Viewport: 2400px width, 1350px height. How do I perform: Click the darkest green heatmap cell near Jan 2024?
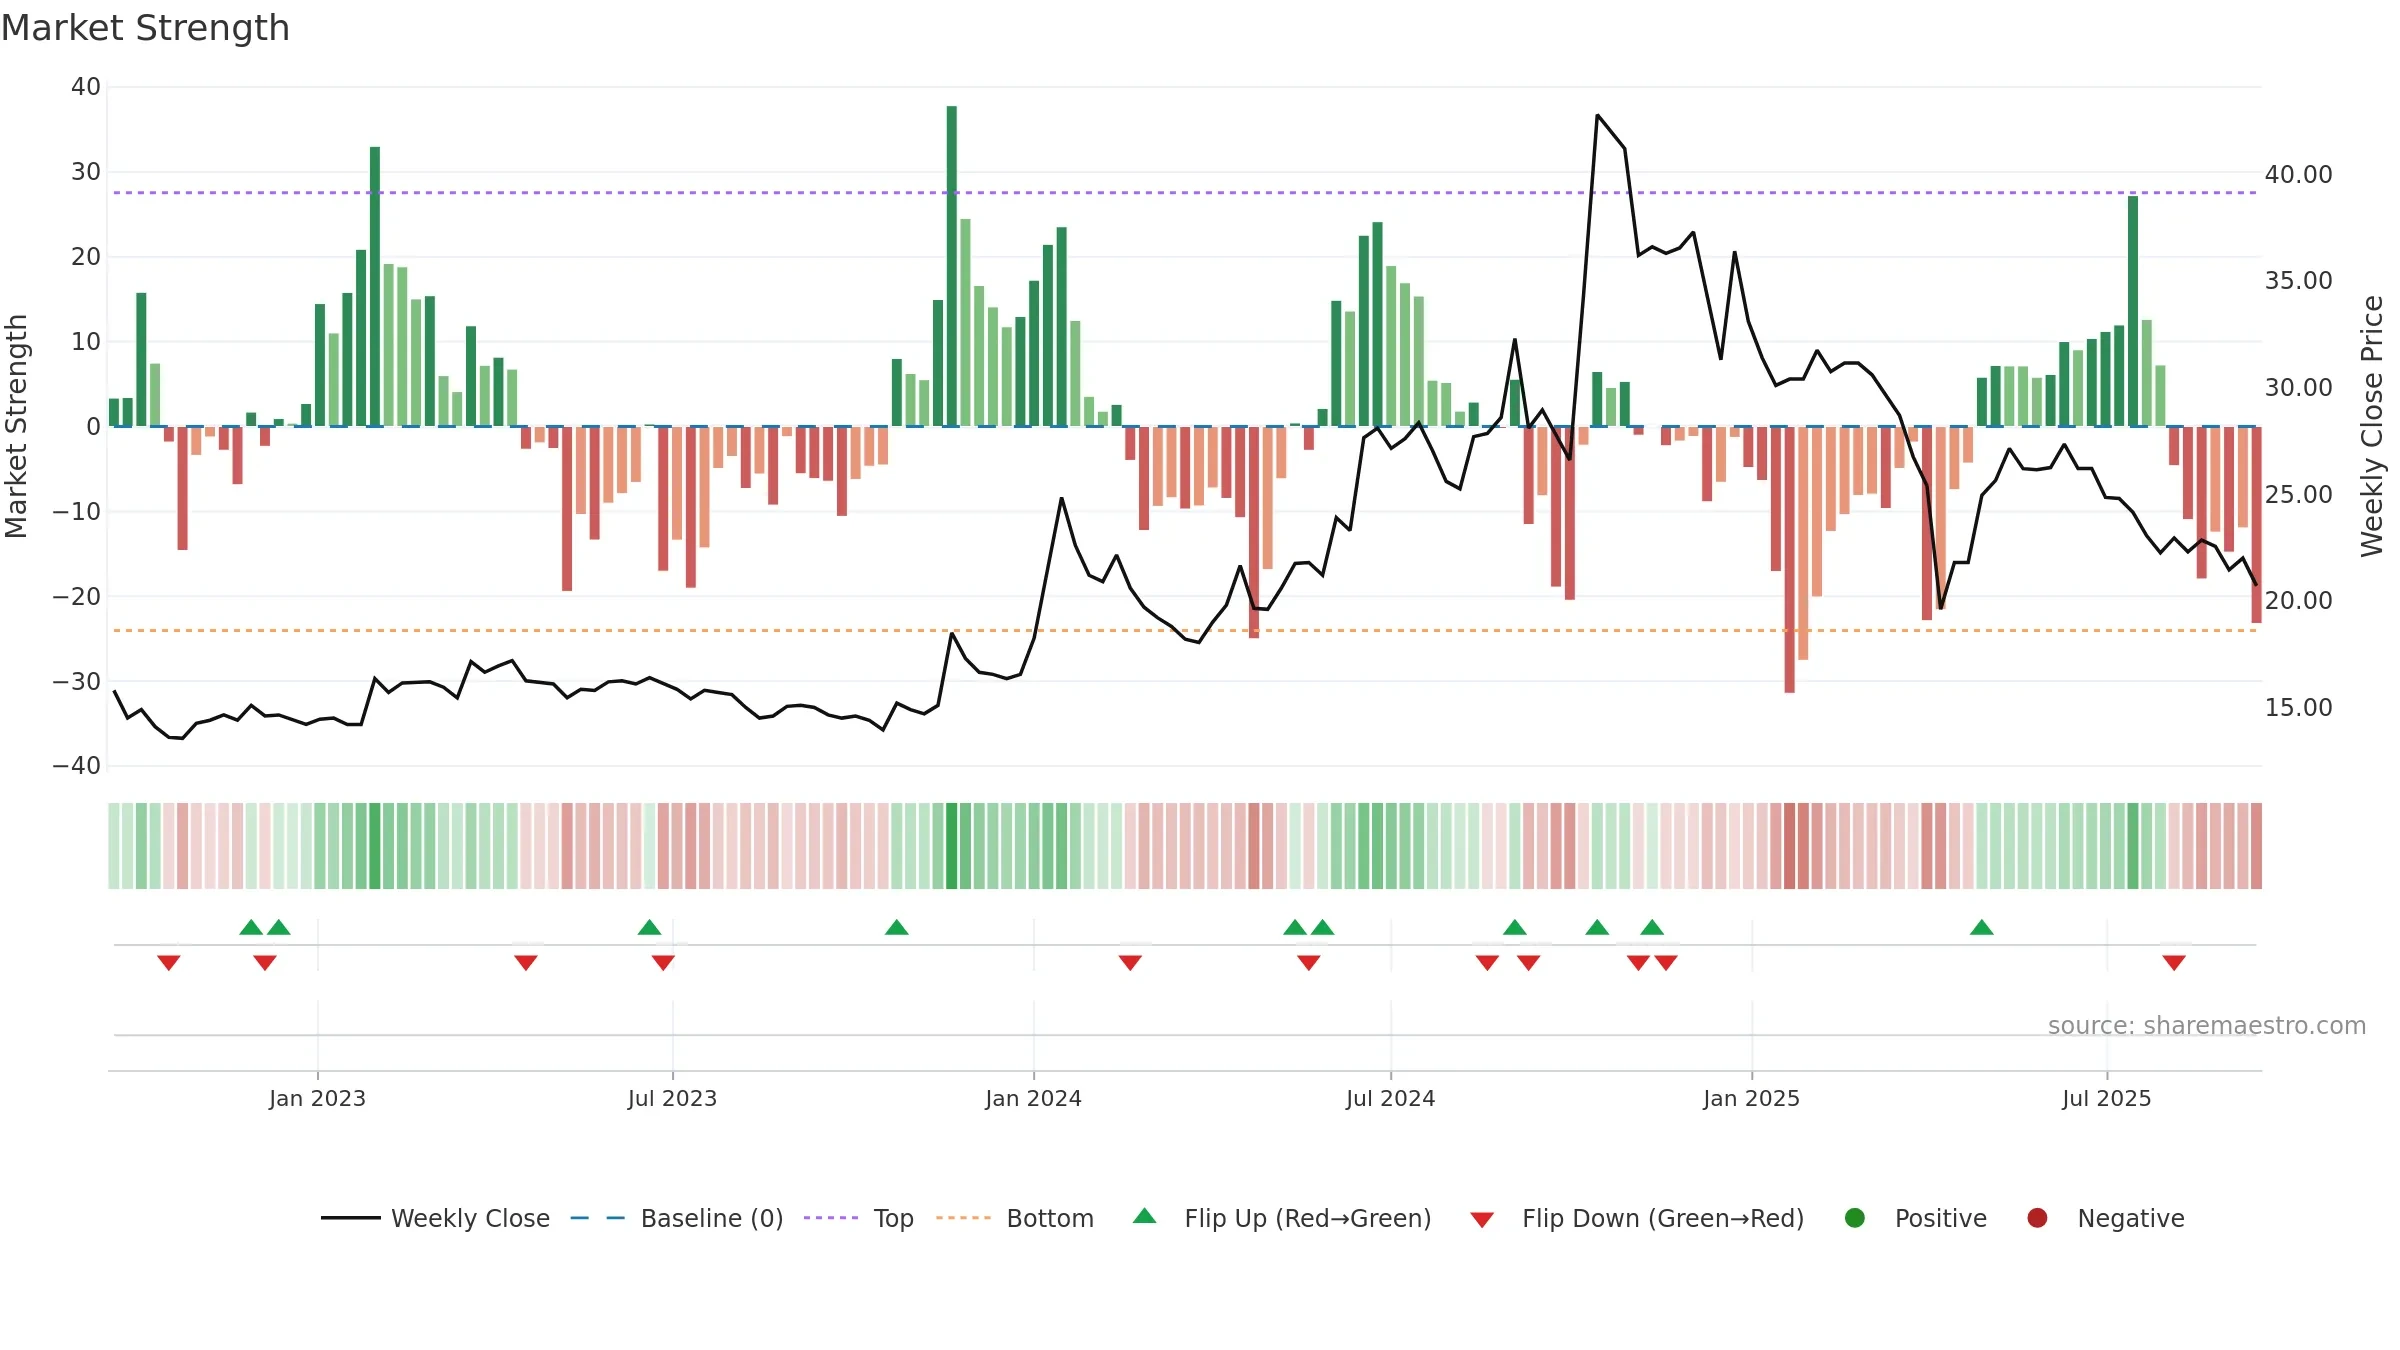coord(952,845)
